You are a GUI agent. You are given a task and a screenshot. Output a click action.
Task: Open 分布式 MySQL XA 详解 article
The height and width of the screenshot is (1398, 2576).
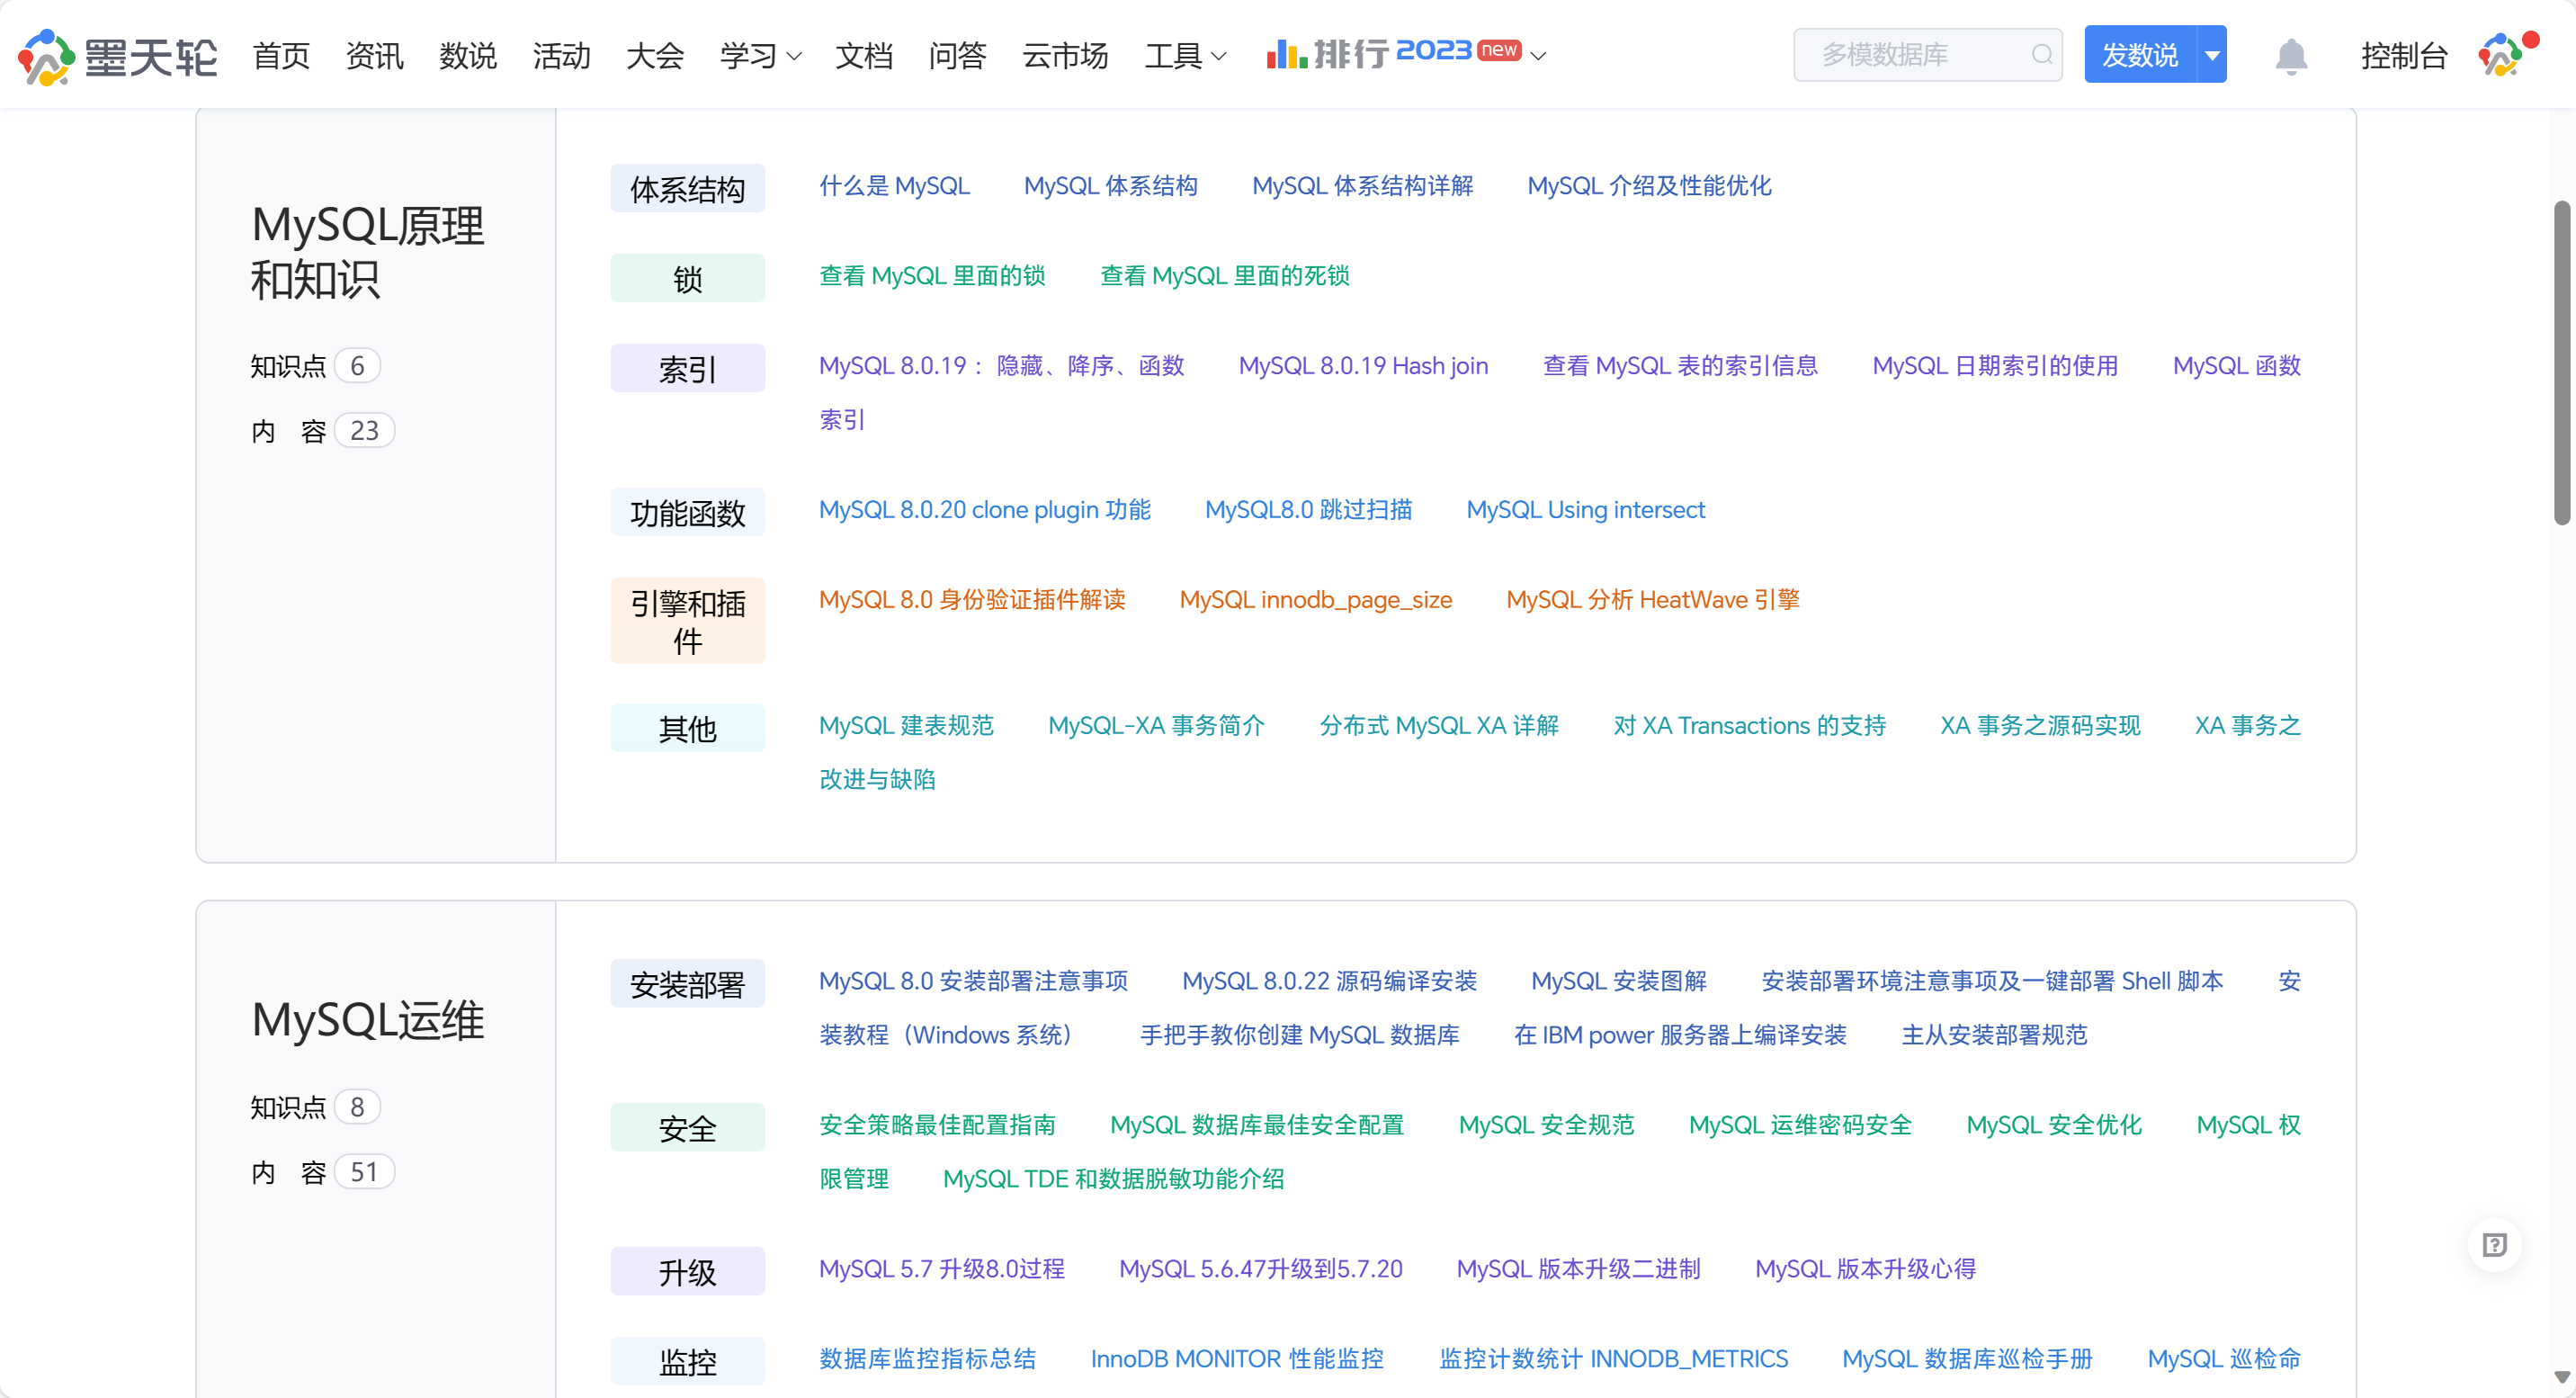[1440, 726]
